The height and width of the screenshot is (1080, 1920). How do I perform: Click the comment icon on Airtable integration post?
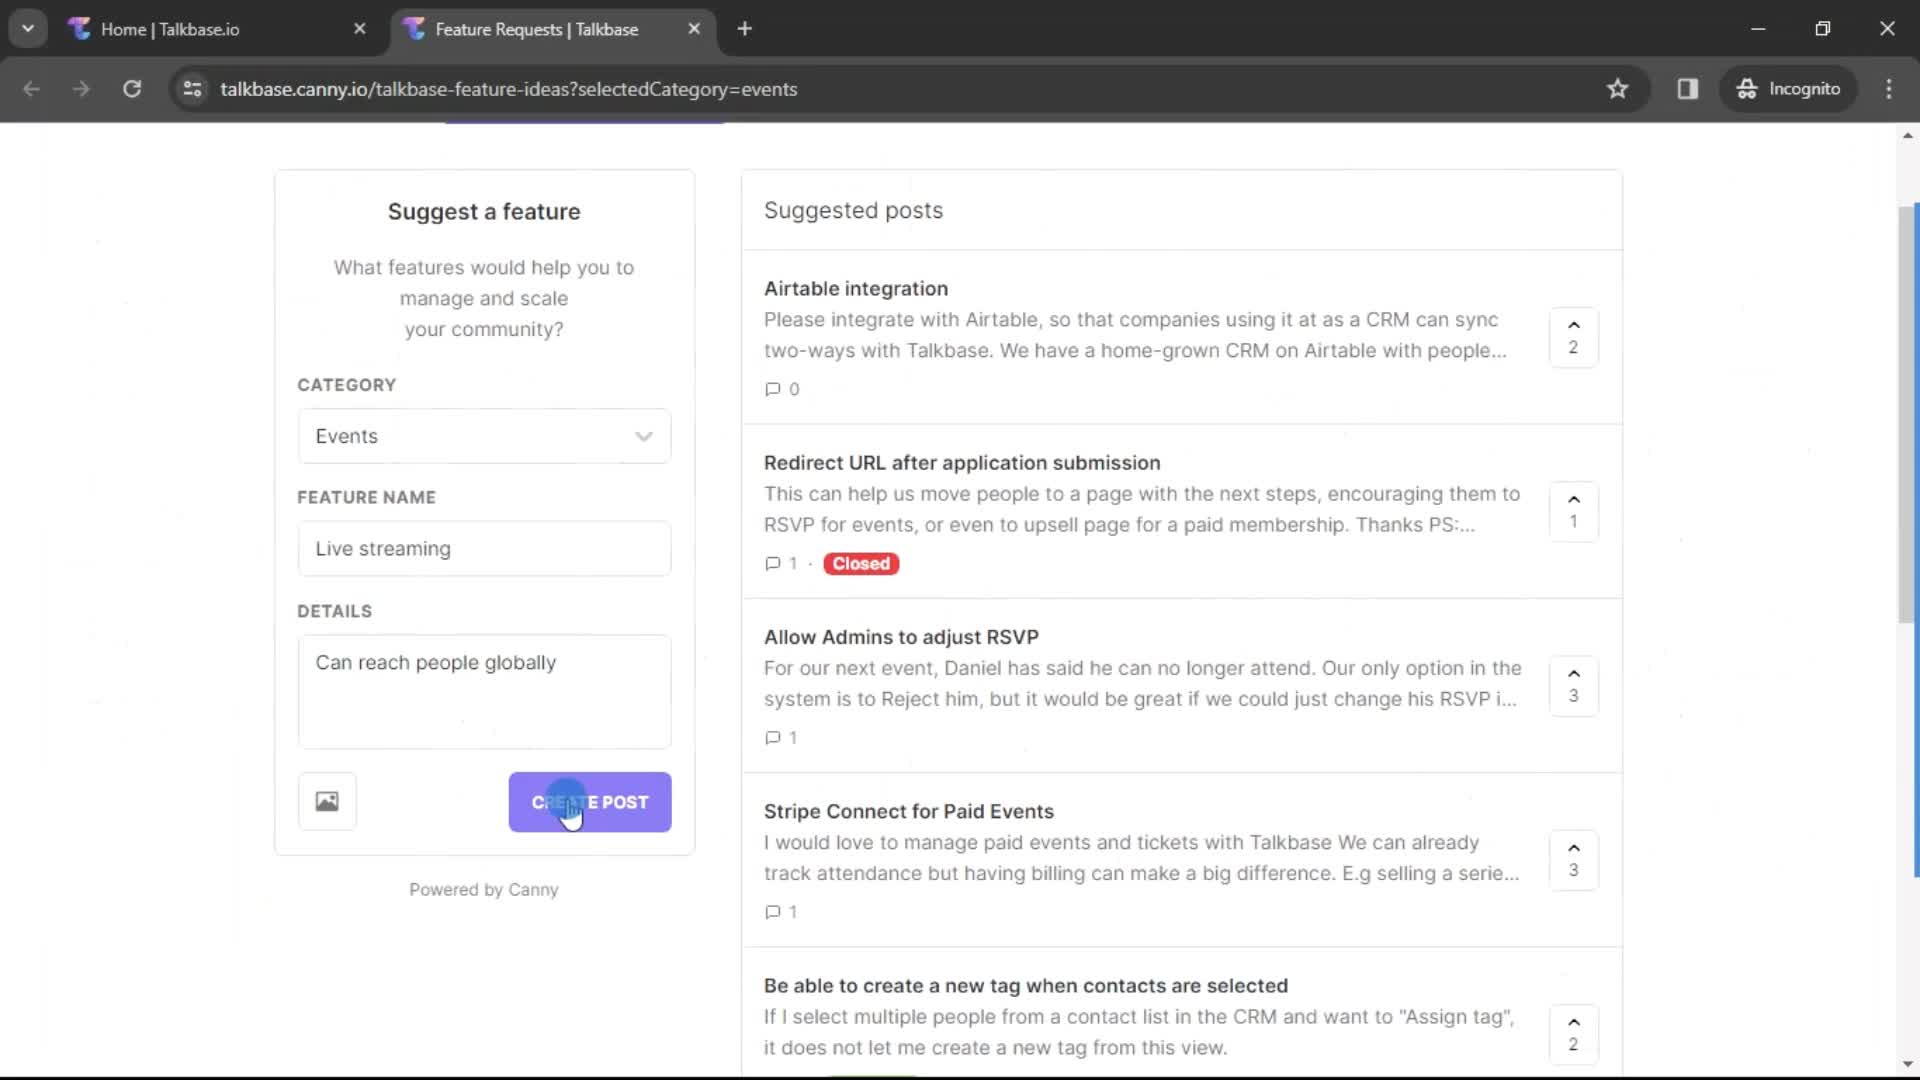coord(771,388)
